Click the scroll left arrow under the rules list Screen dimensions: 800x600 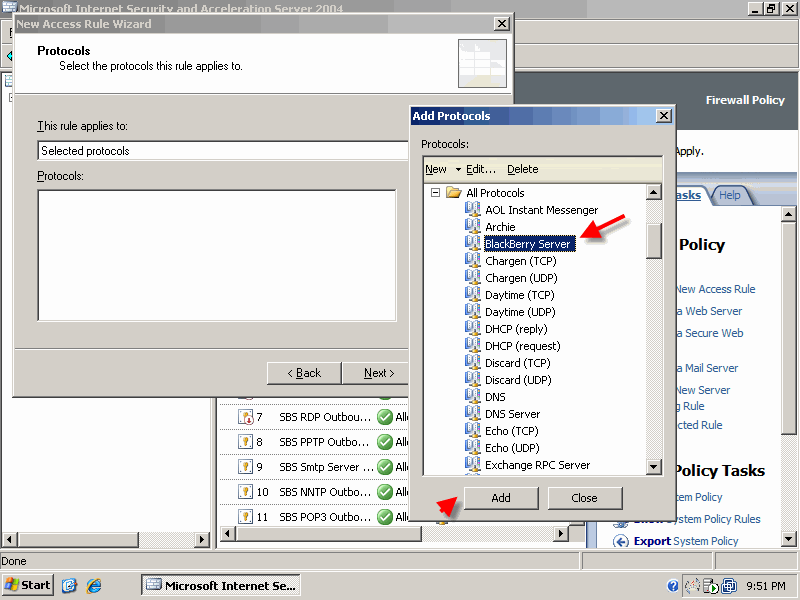pos(228,534)
